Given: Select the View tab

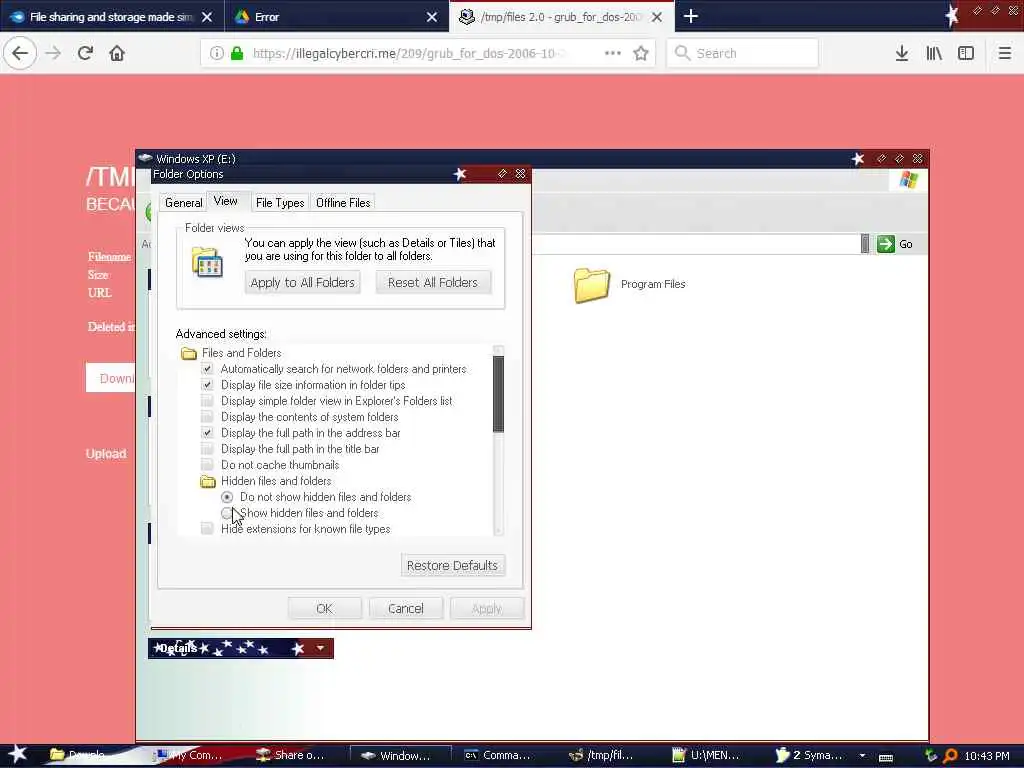Looking at the screenshot, I should tap(226, 201).
